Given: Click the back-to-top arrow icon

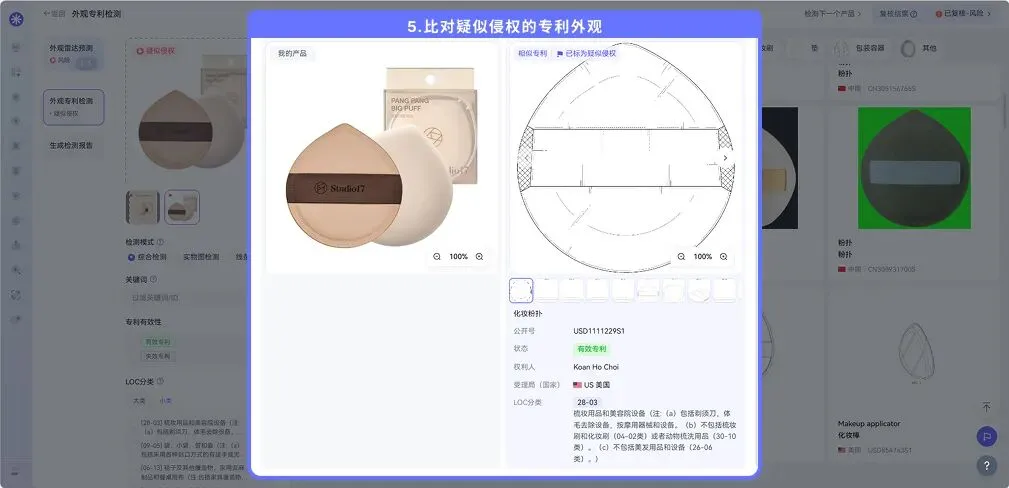Looking at the screenshot, I should (x=986, y=408).
